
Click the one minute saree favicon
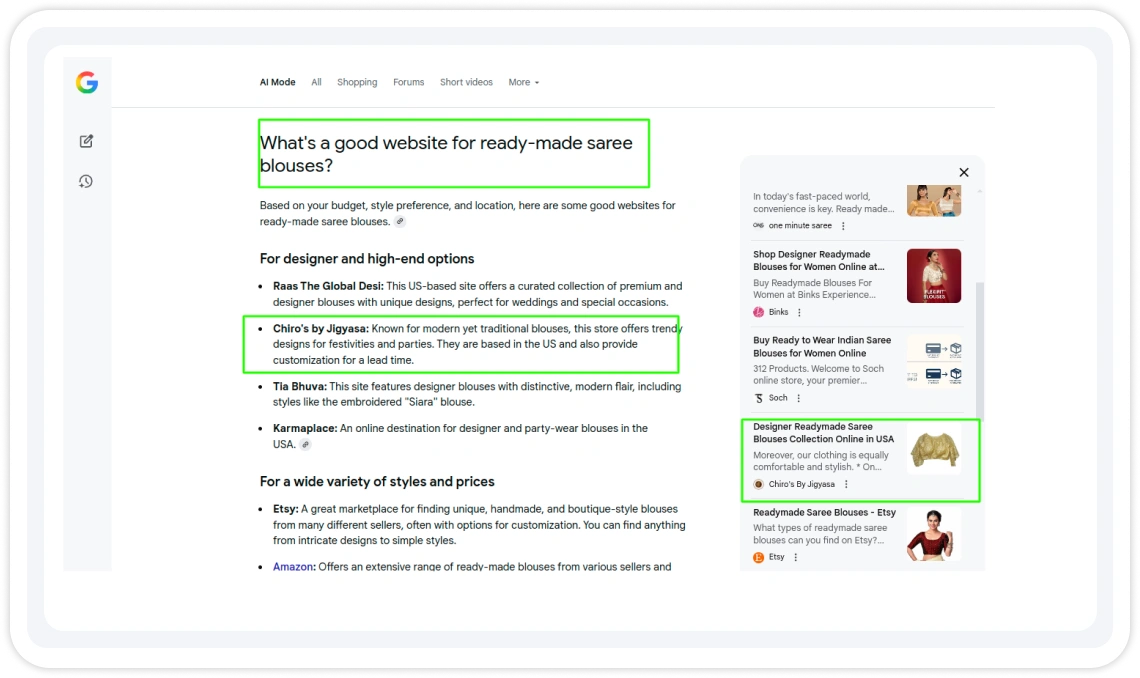pos(758,225)
